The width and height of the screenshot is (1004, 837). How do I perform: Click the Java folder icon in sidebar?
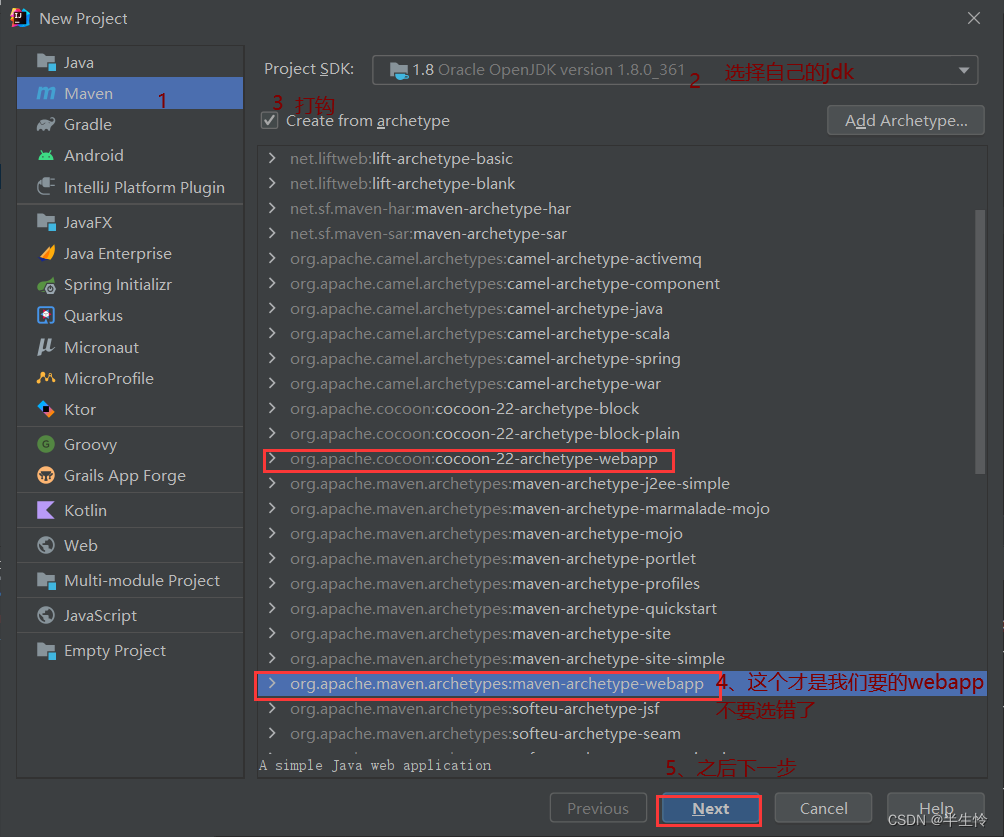point(46,62)
